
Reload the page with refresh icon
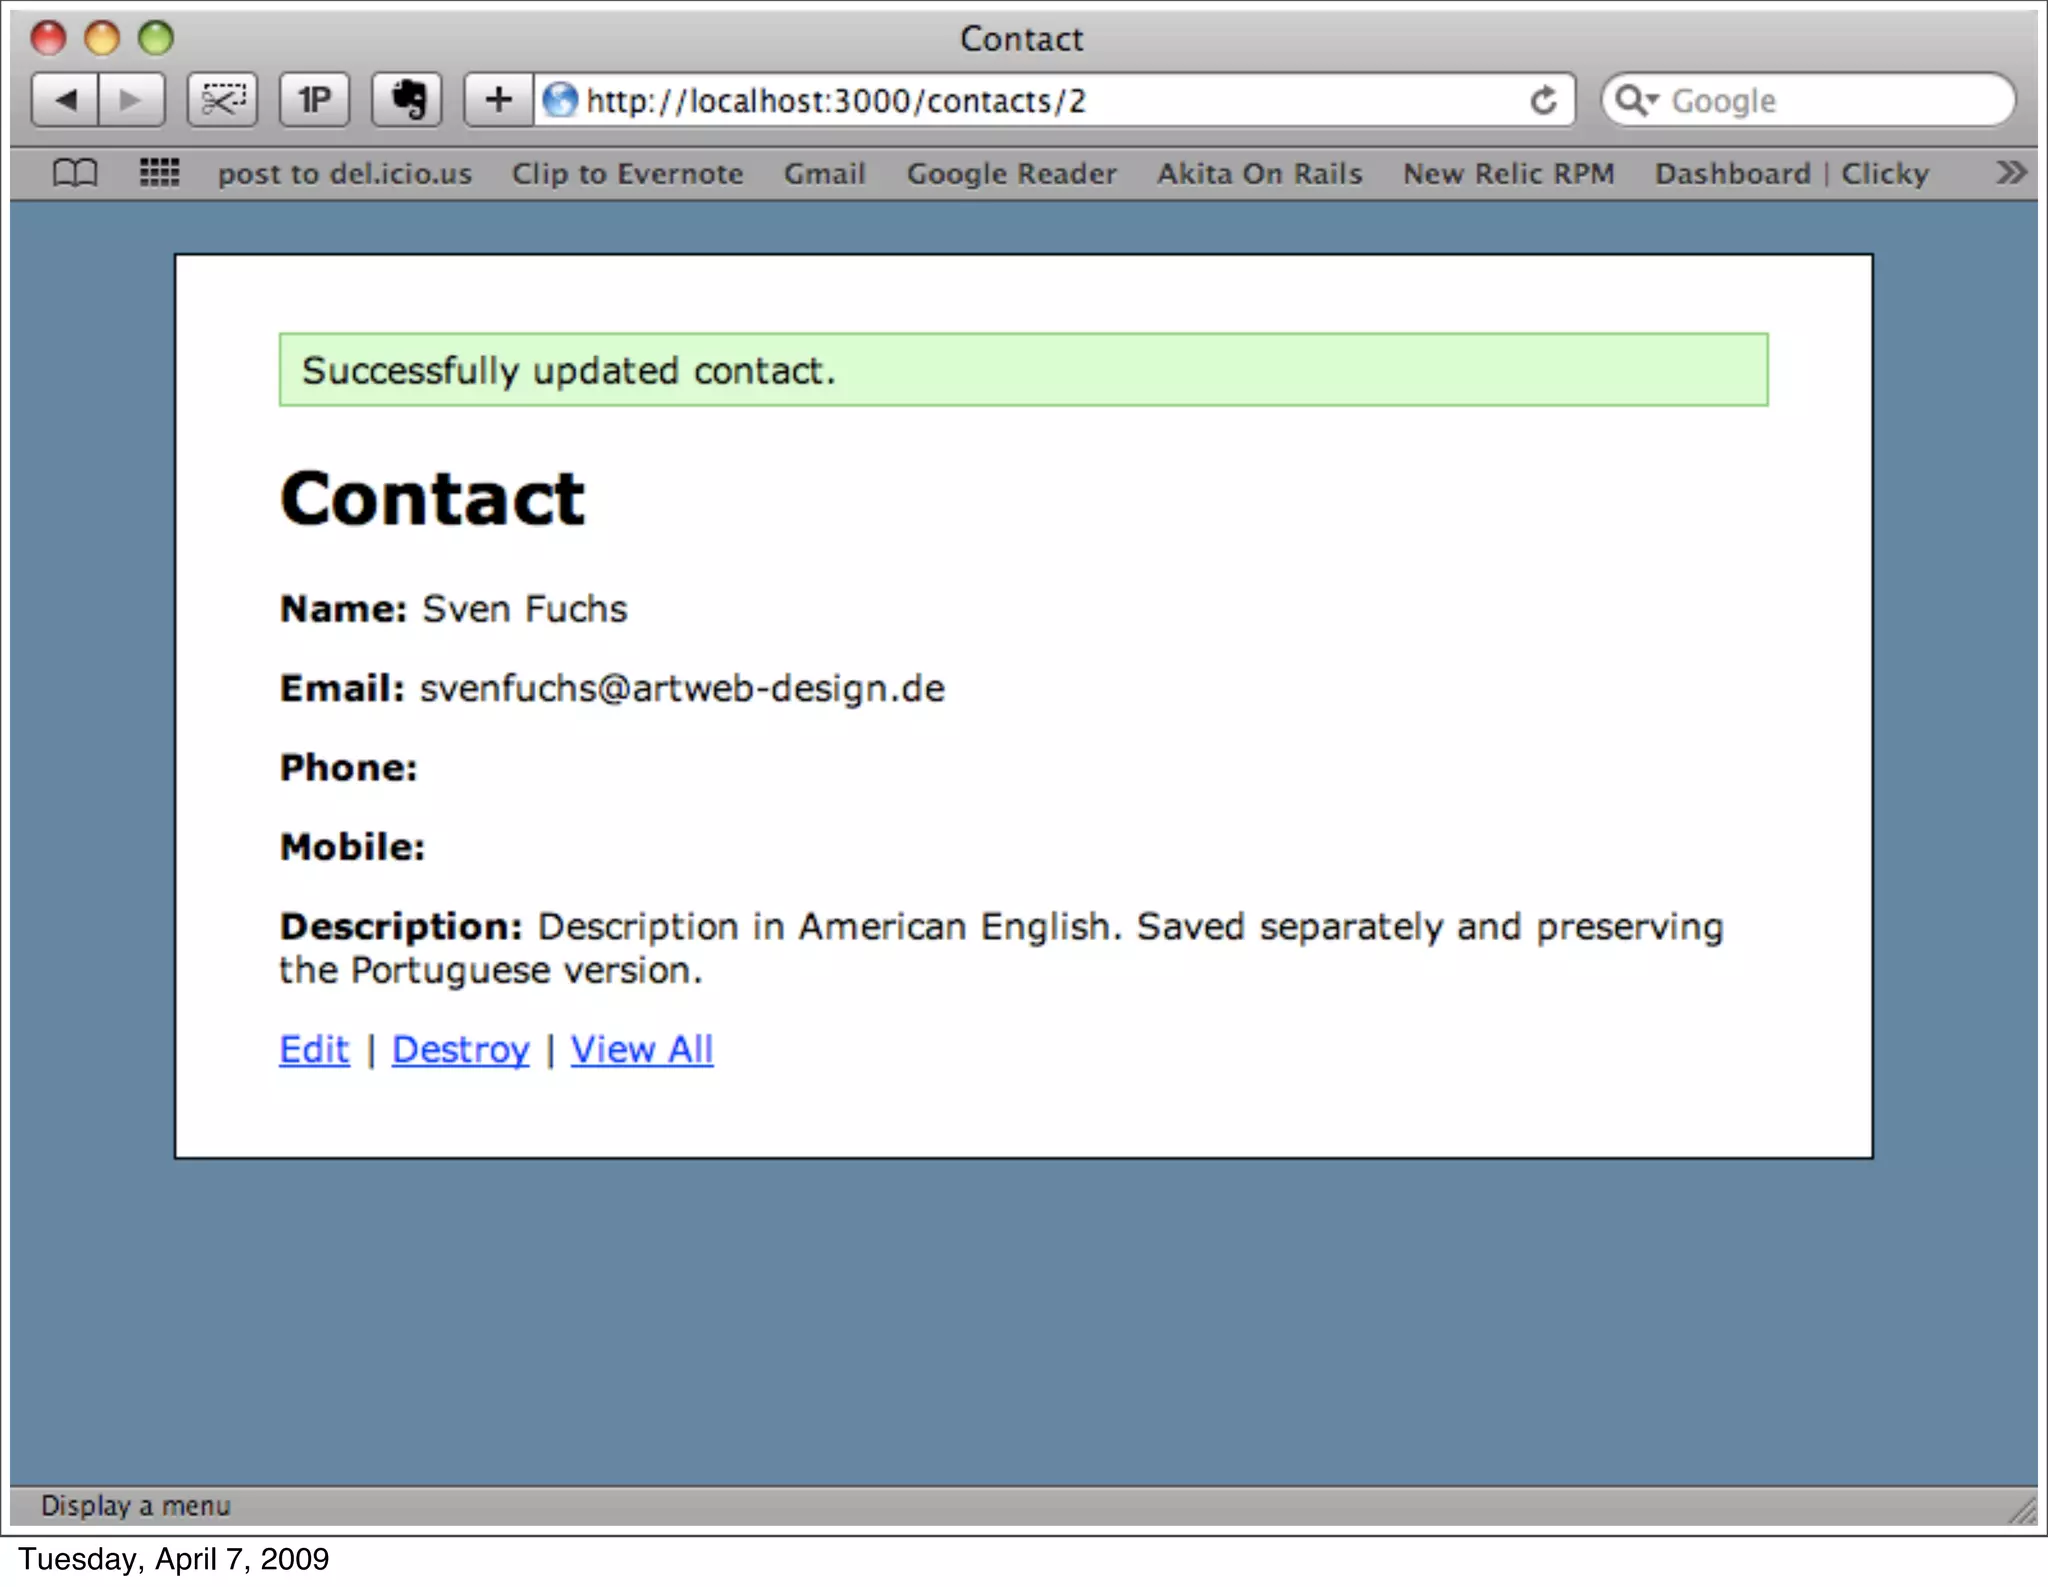pyautogui.click(x=1543, y=100)
